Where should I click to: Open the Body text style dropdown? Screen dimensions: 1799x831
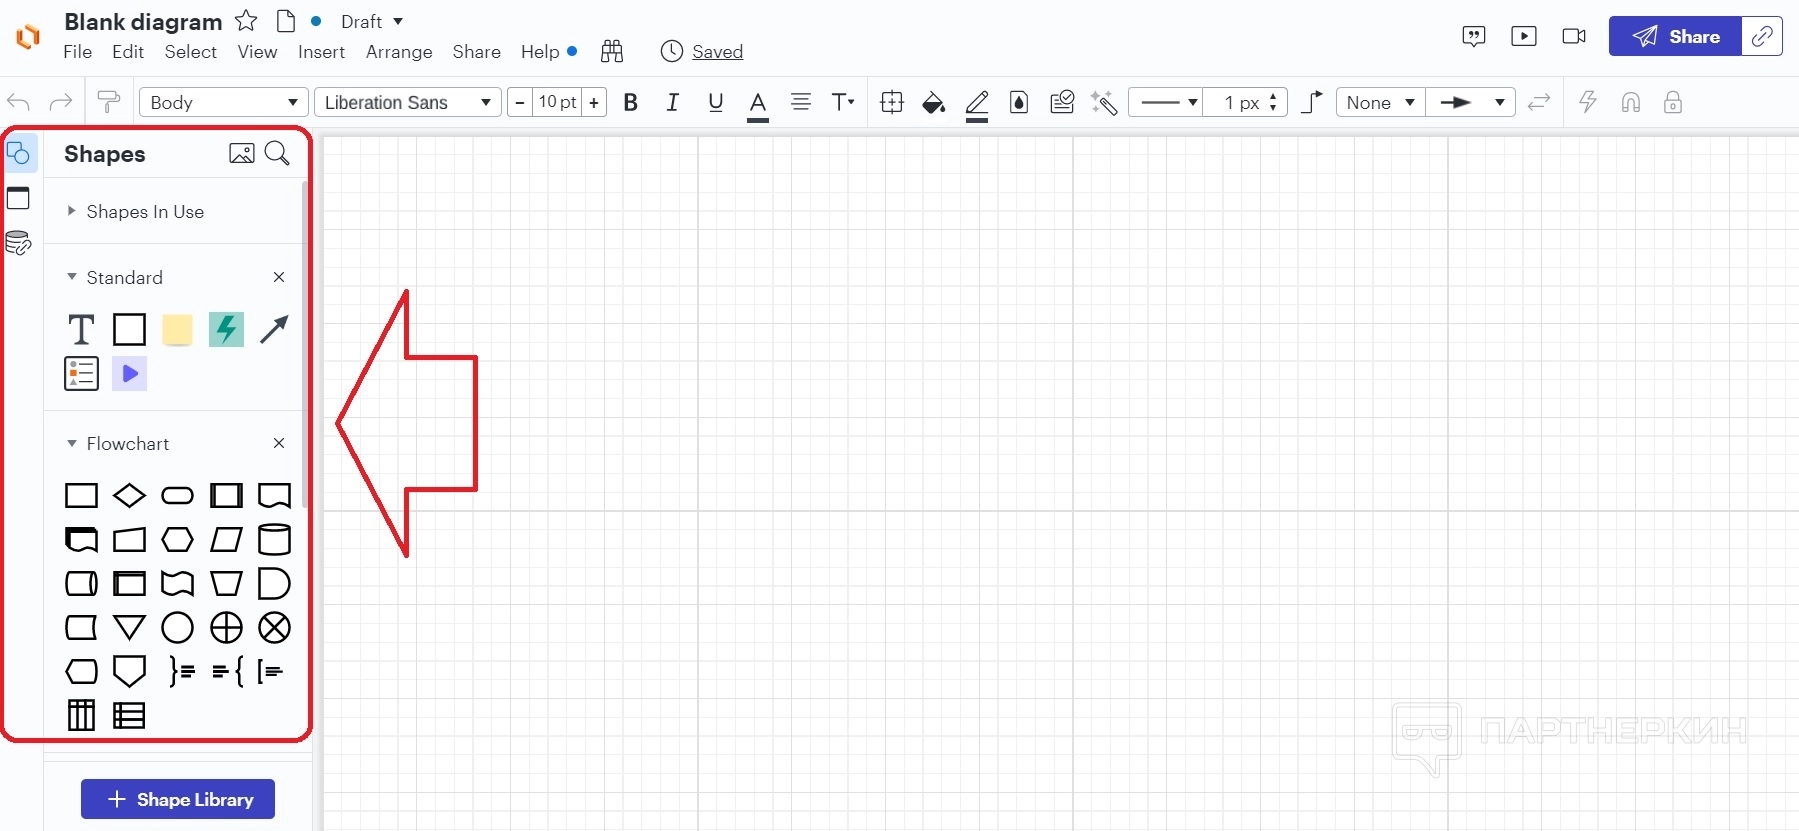(x=223, y=102)
